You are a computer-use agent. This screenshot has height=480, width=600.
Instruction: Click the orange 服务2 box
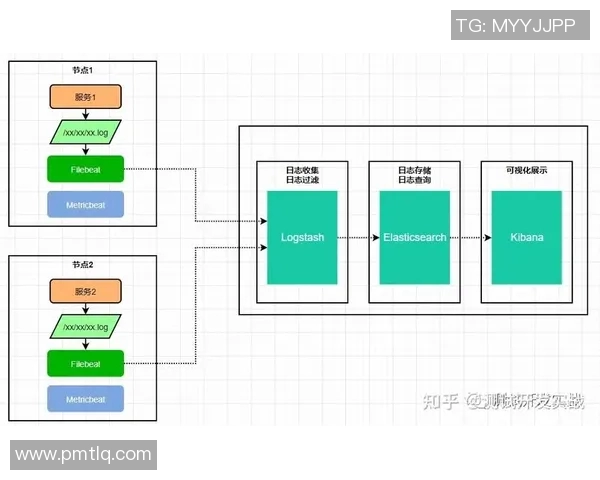[x=86, y=291]
